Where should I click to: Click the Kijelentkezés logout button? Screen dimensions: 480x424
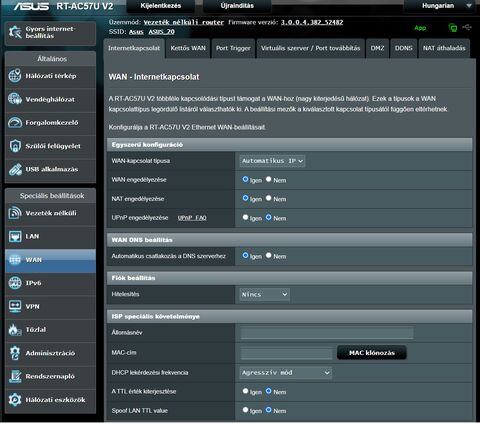(161, 6)
